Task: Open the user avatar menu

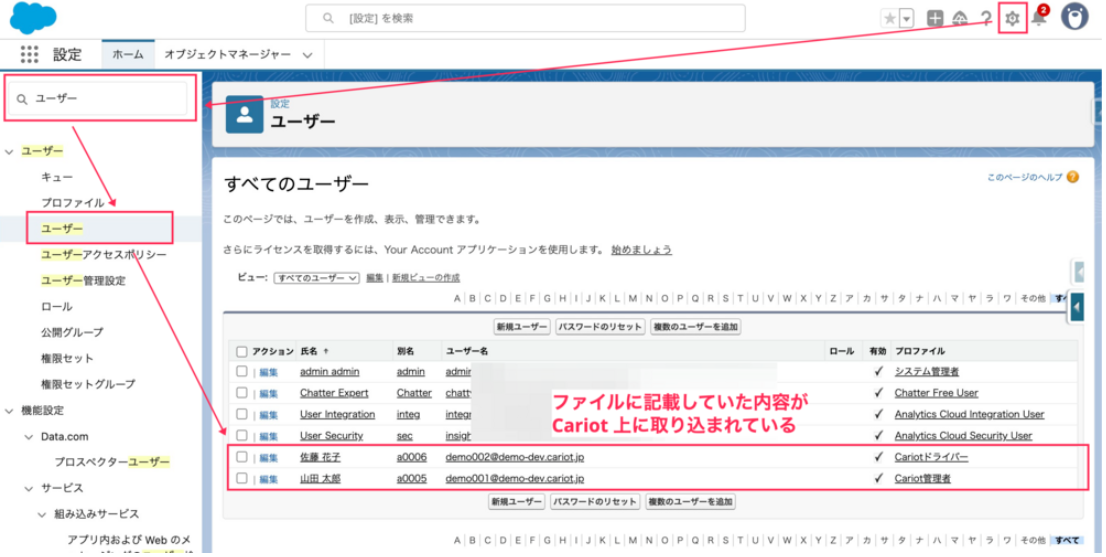Action: (1074, 18)
